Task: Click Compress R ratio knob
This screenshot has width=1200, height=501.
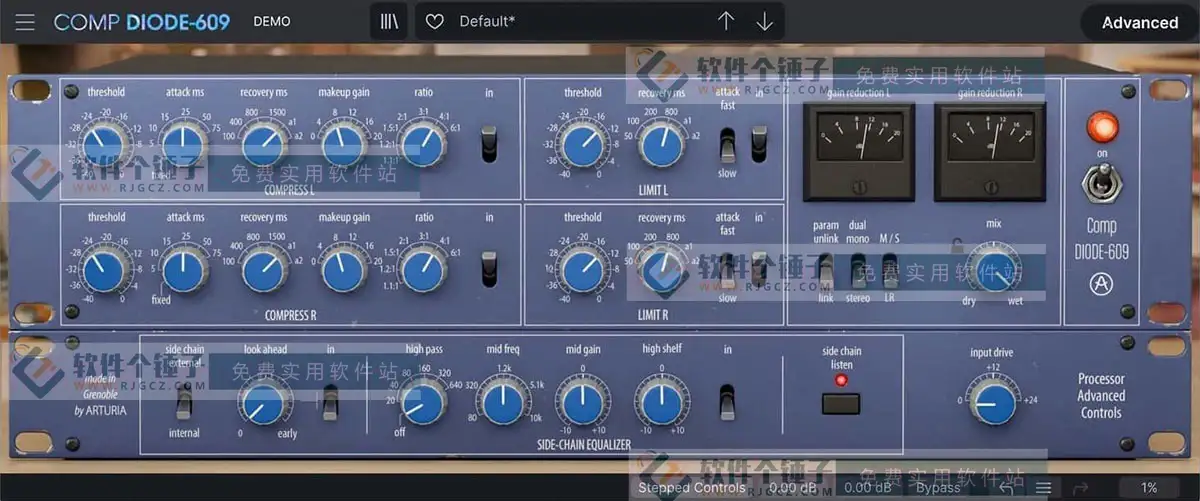Action: [x=423, y=270]
